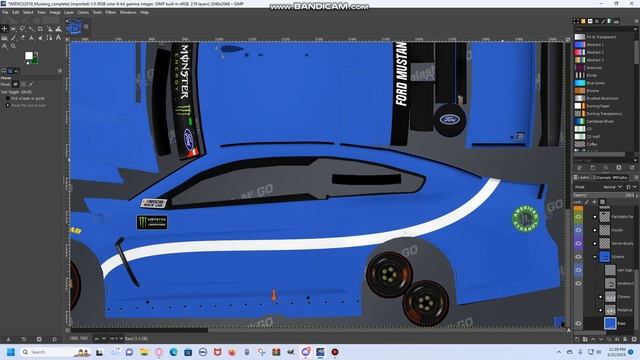Open the Layer menu
Image resolution: width=640 pixels, height=360 pixels.
click(69, 12)
